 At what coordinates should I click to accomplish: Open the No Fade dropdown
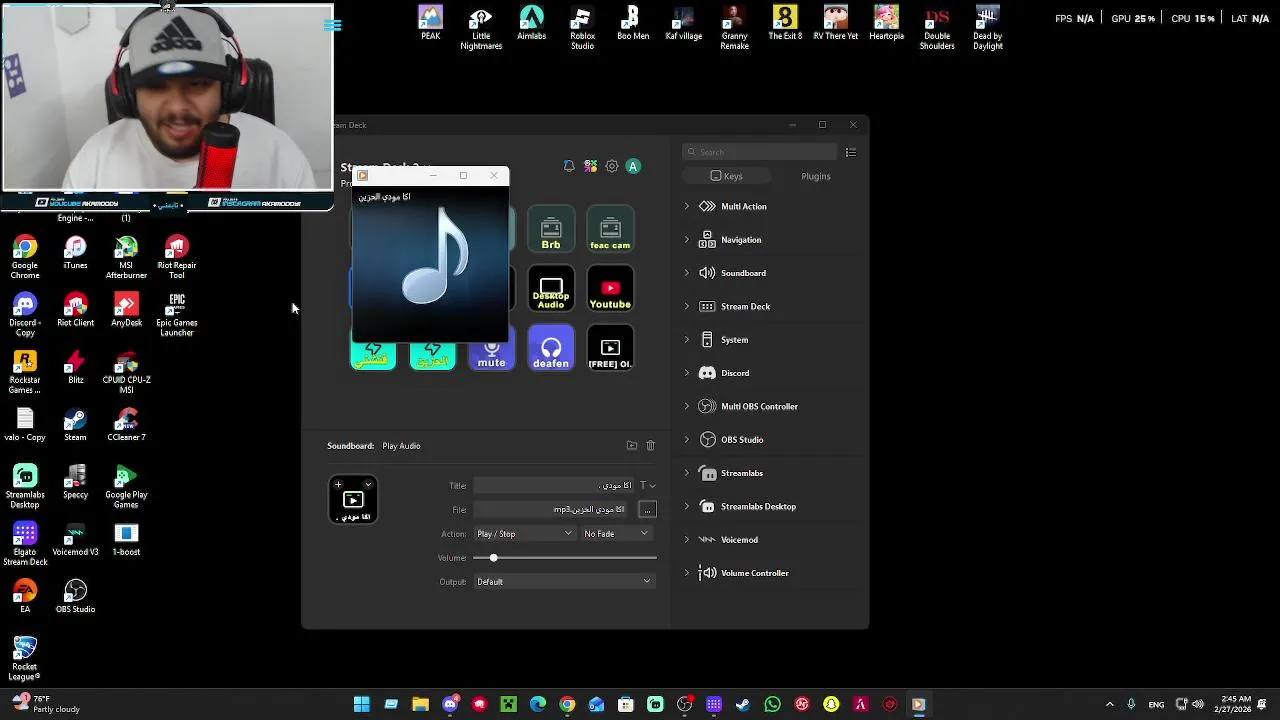coord(616,534)
